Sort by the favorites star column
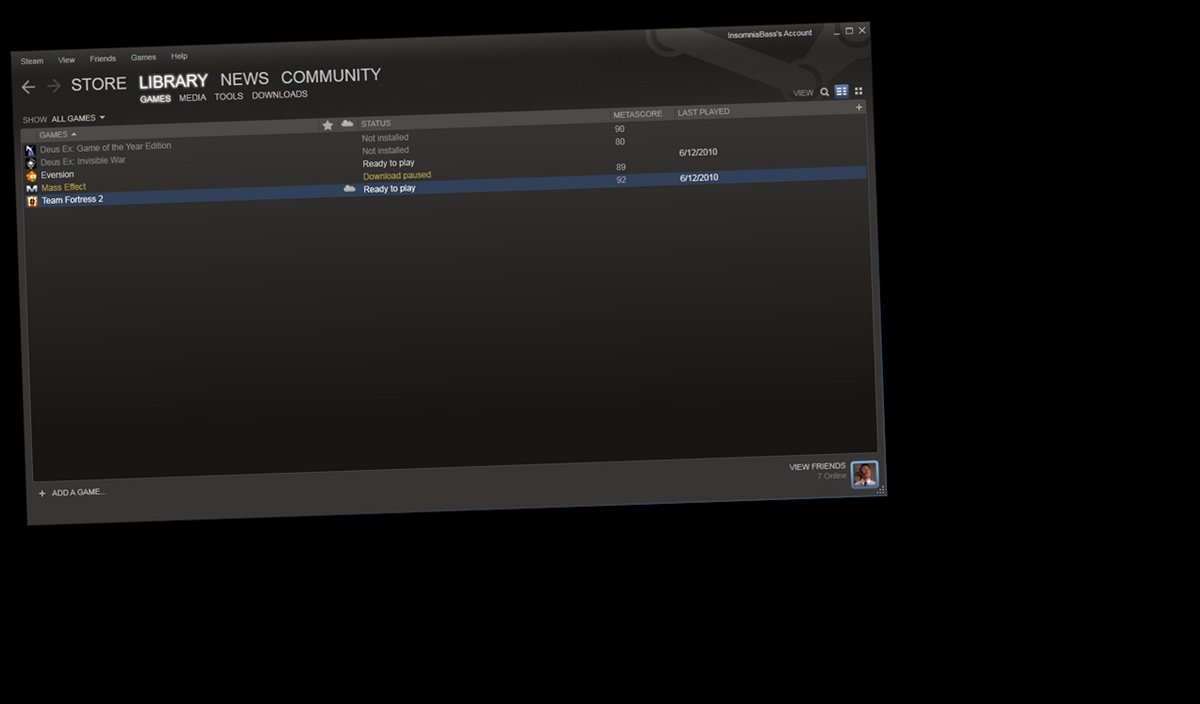This screenshot has width=1200, height=704. (x=327, y=125)
